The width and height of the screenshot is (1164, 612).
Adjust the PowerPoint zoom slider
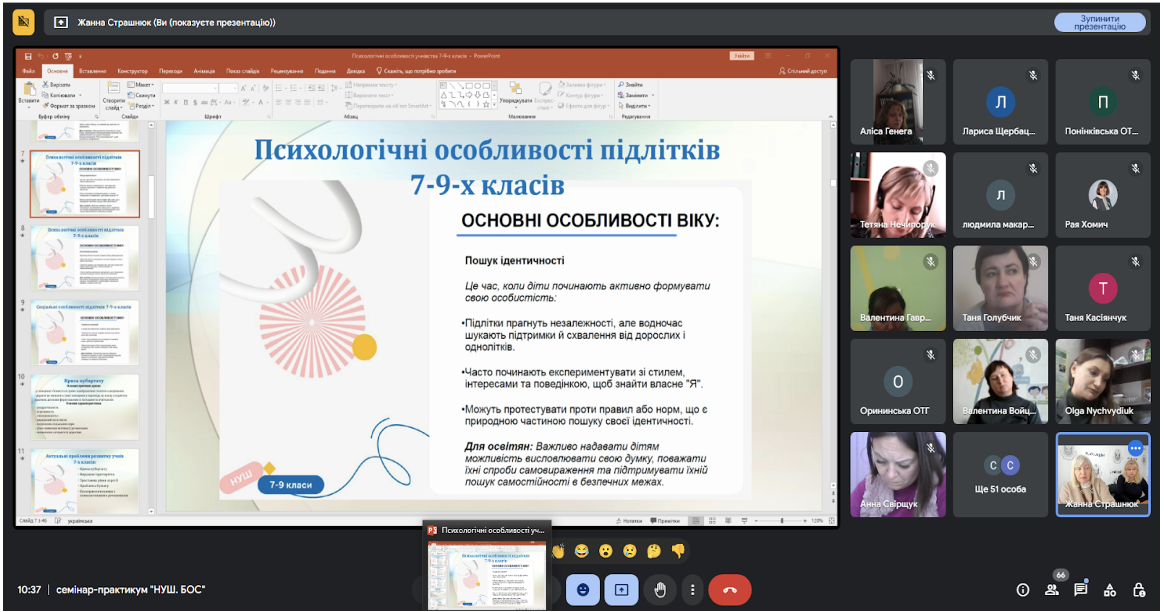(781, 521)
